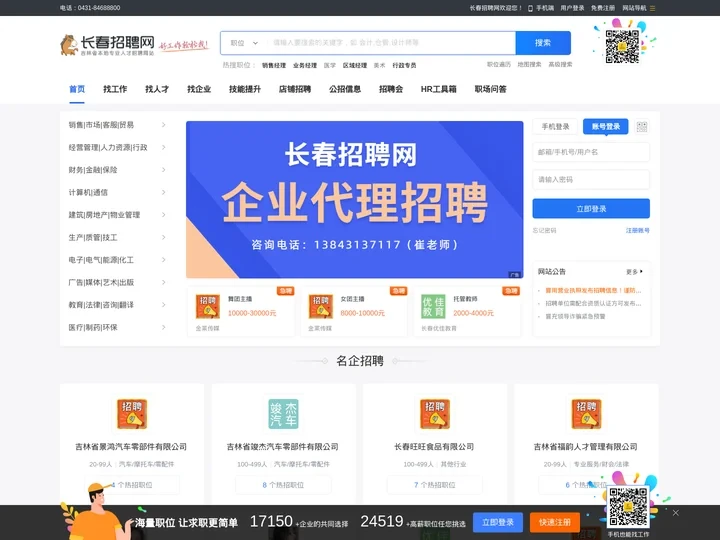Viewport: 720px width, 540px height.
Task: Click the 企业代理招聘 banner
Action: click(354, 200)
